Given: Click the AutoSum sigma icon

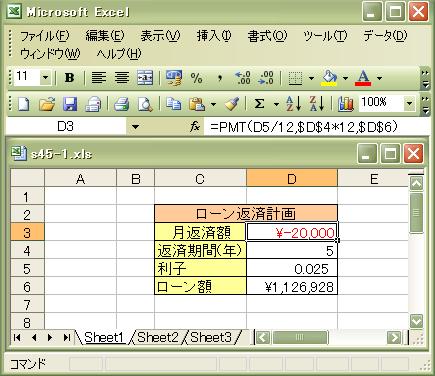Looking at the screenshot, I should [x=259, y=104].
